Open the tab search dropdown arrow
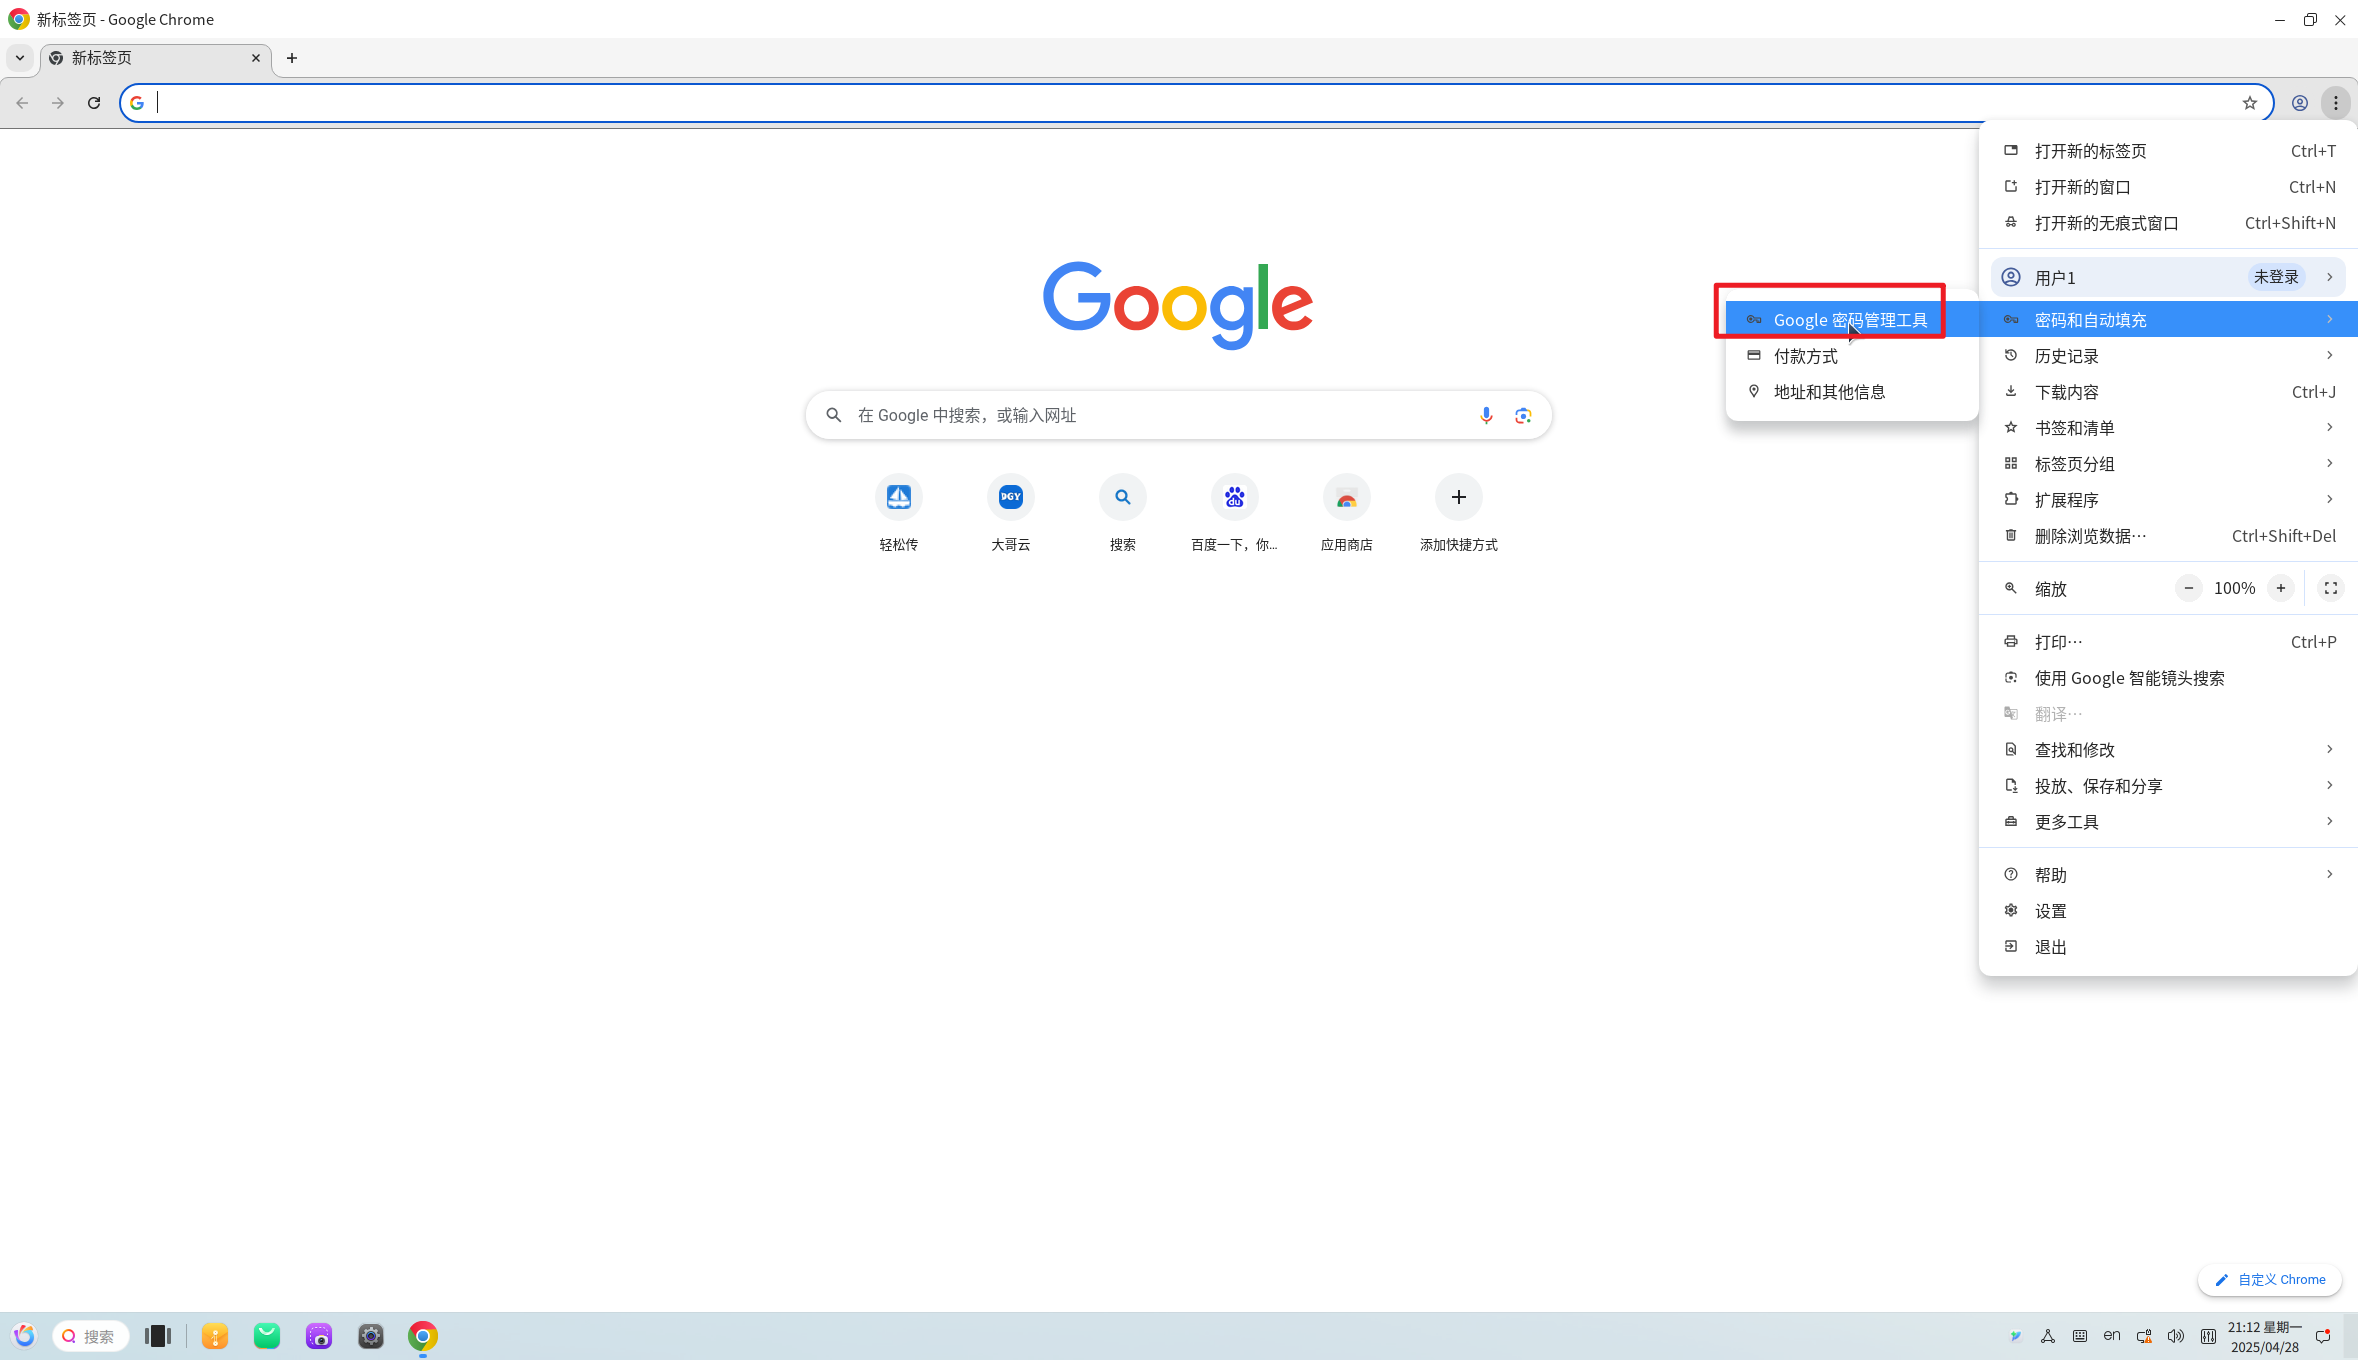The image size is (2358, 1360). [20, 58]
